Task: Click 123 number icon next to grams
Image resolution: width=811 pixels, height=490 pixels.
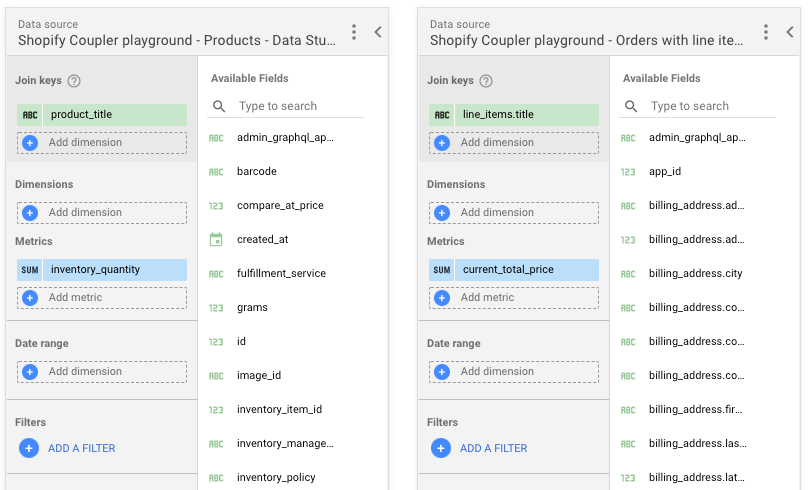Action: click(216, 308)
